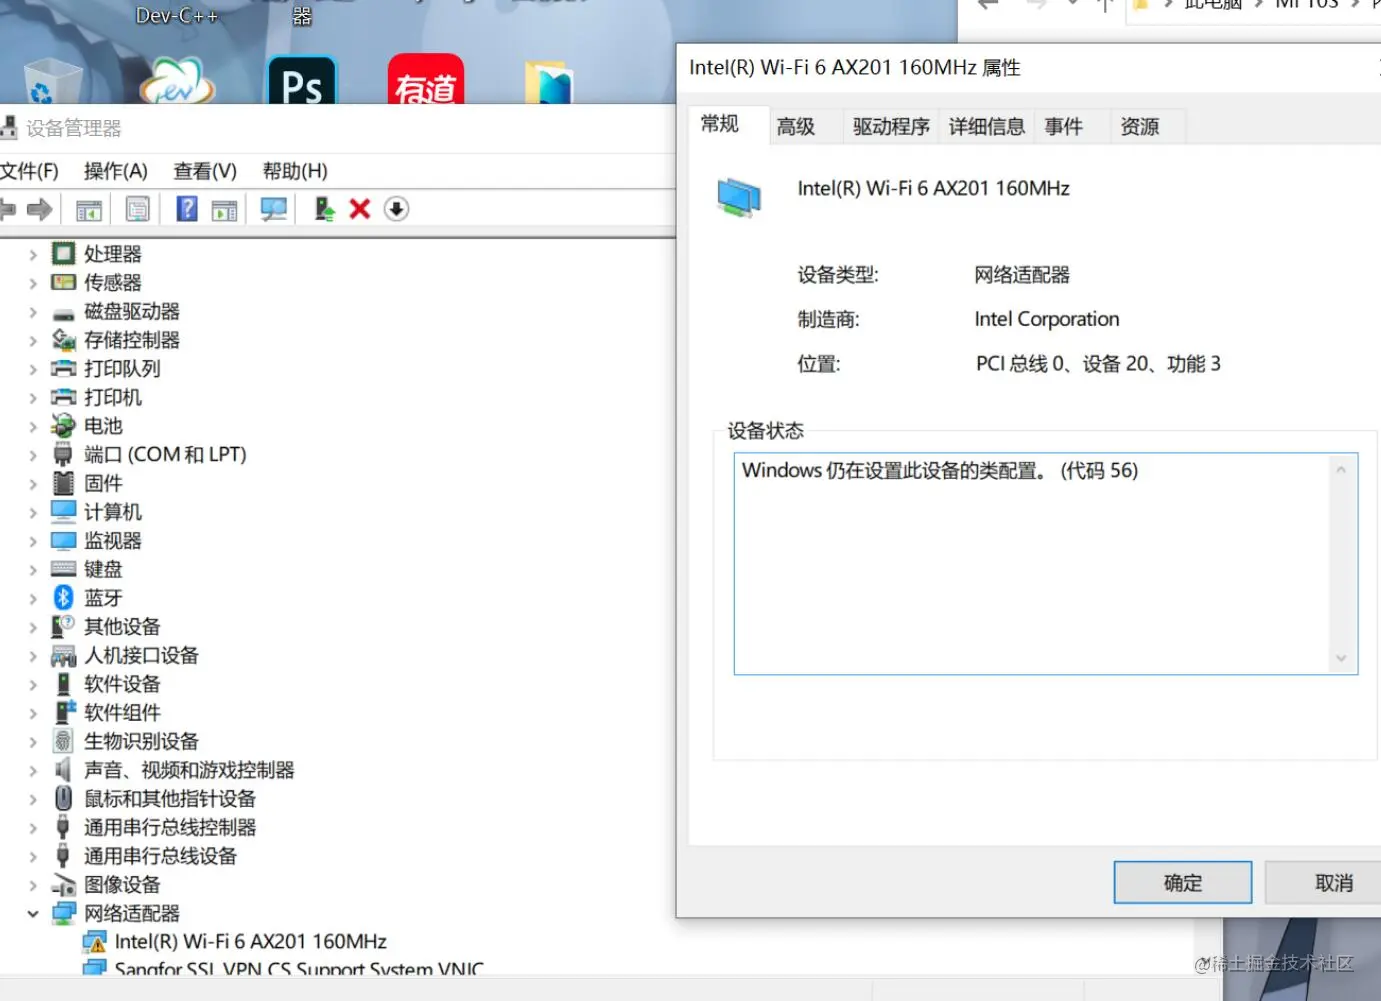Select the 监视器 tree item
Screen dimensions: 1381x1001
pos(113,541)
